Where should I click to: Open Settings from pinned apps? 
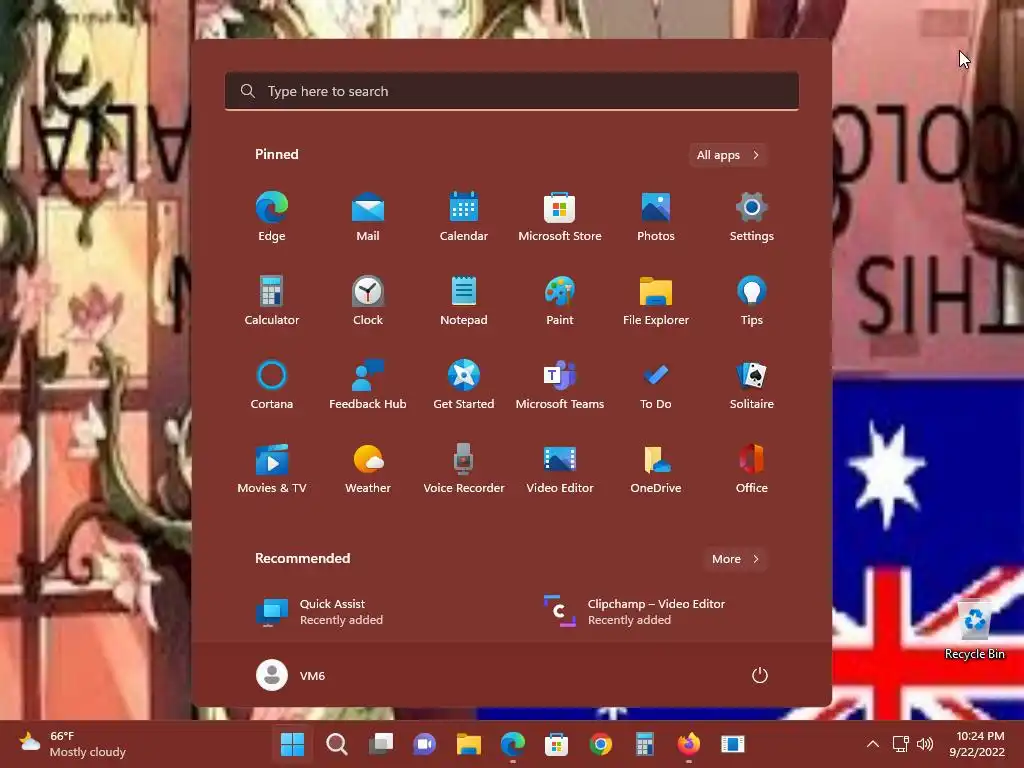tap(752, 217)
